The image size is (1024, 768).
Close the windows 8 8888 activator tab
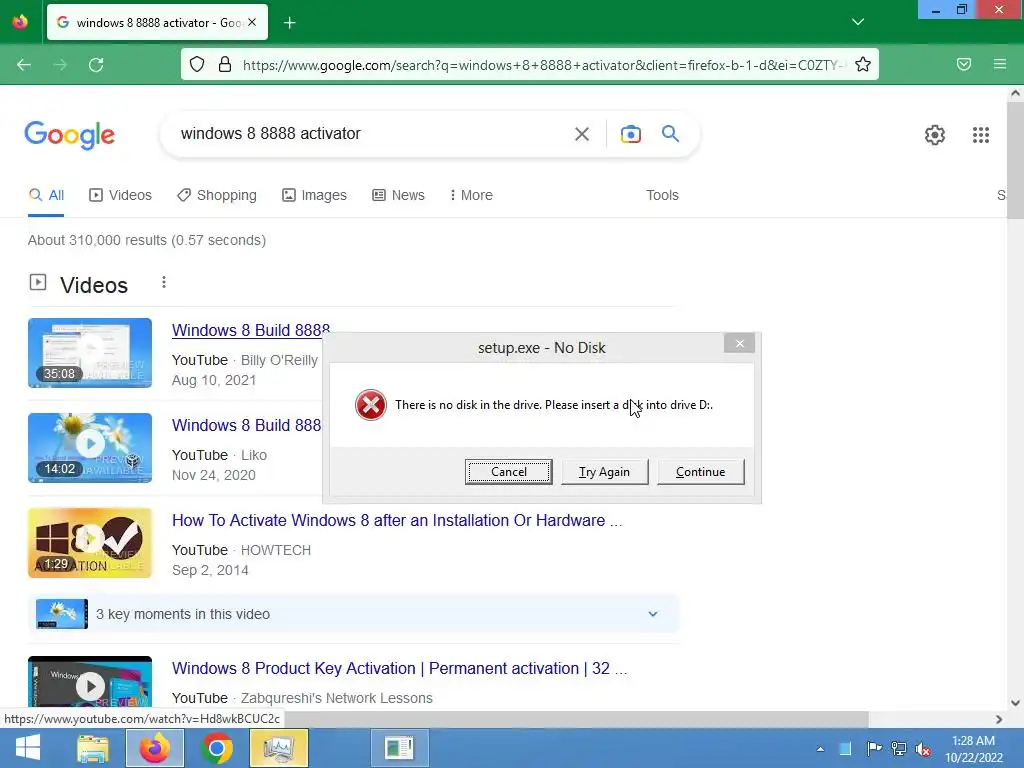point(252,22)
